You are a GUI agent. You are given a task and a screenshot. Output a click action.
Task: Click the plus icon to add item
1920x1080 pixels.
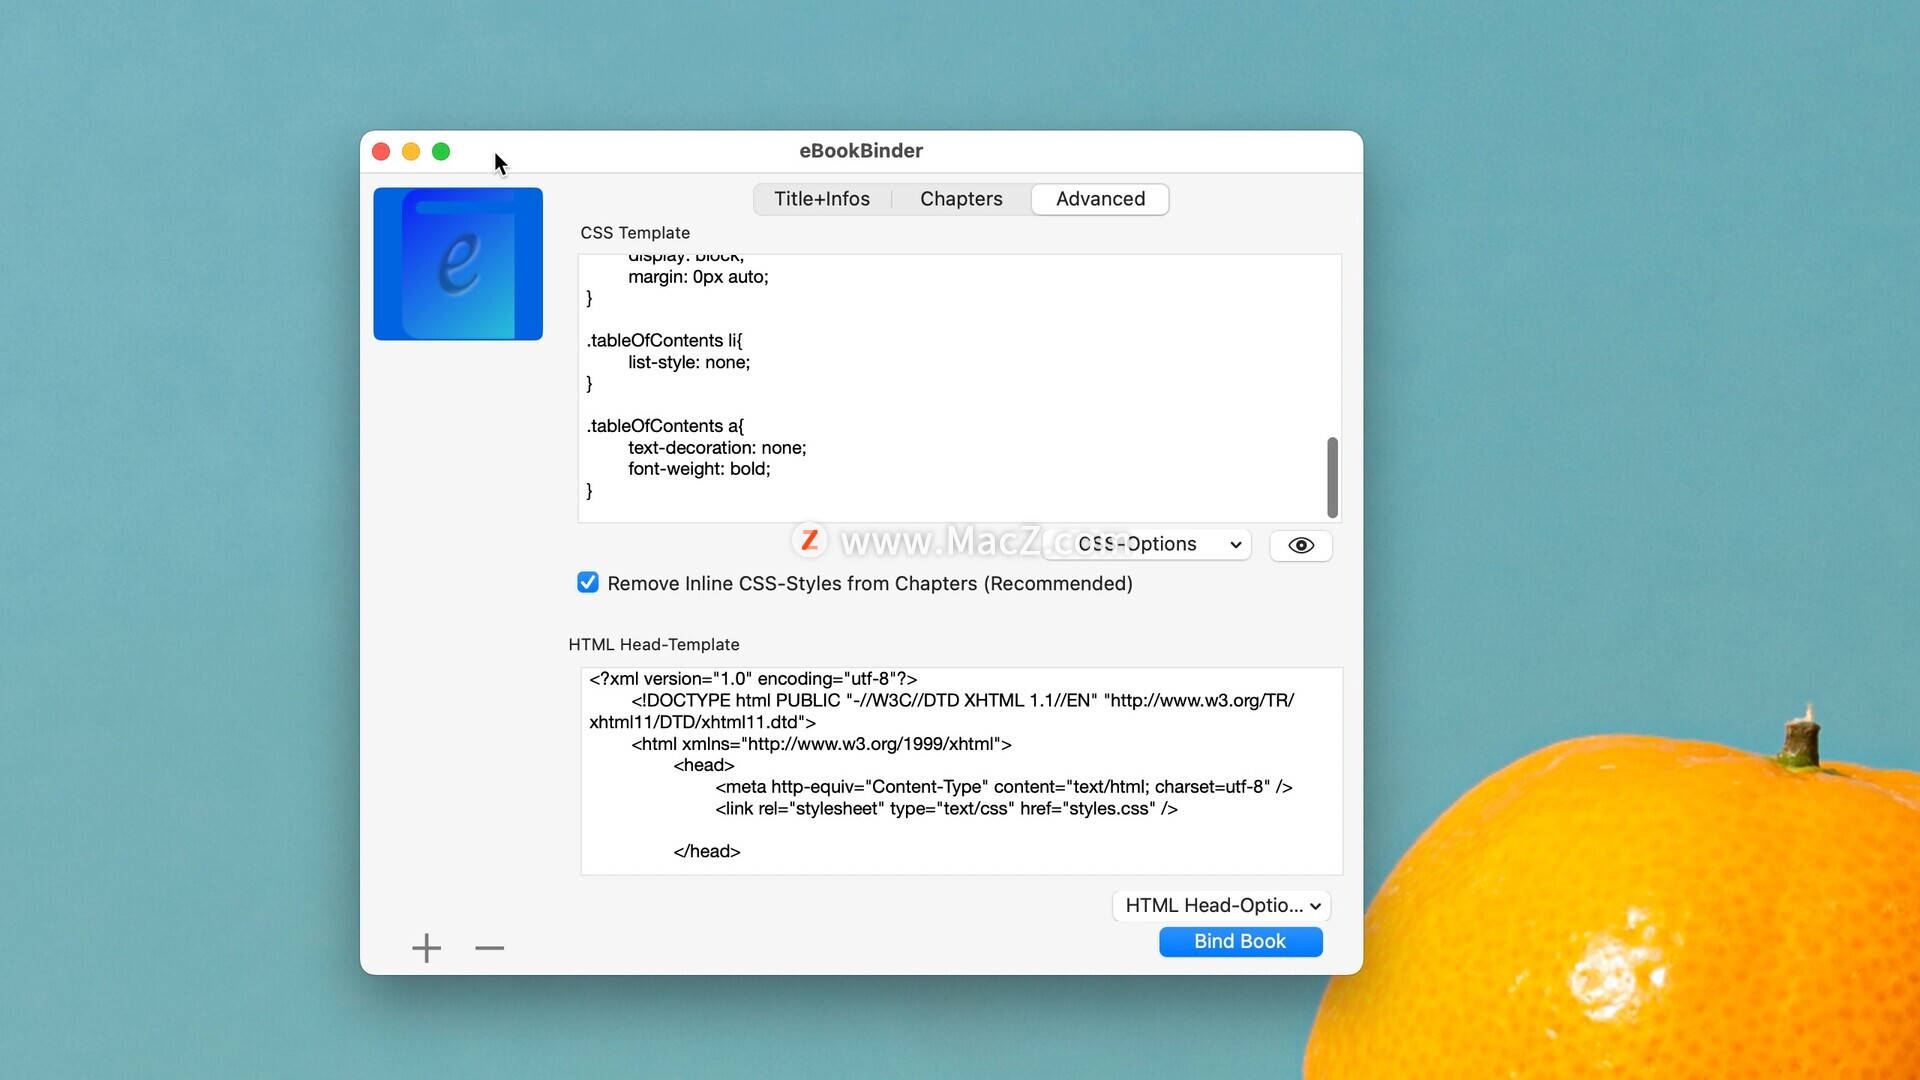427,948
